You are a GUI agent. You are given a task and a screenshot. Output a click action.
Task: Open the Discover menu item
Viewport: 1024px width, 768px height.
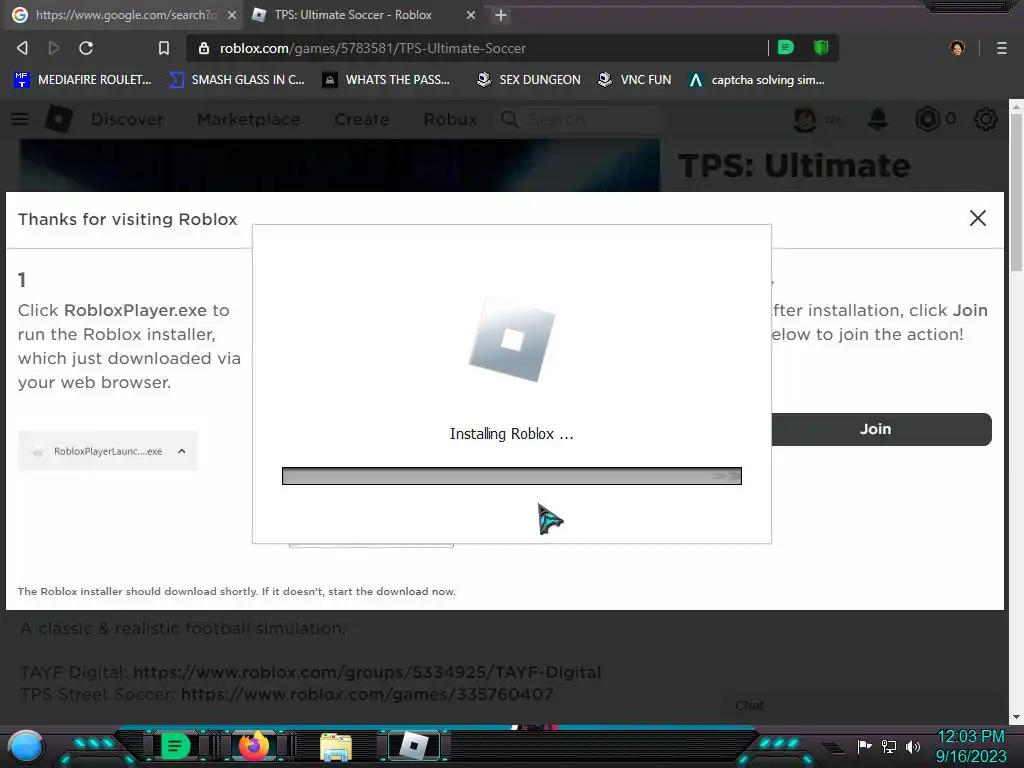(x=127, y=120)
